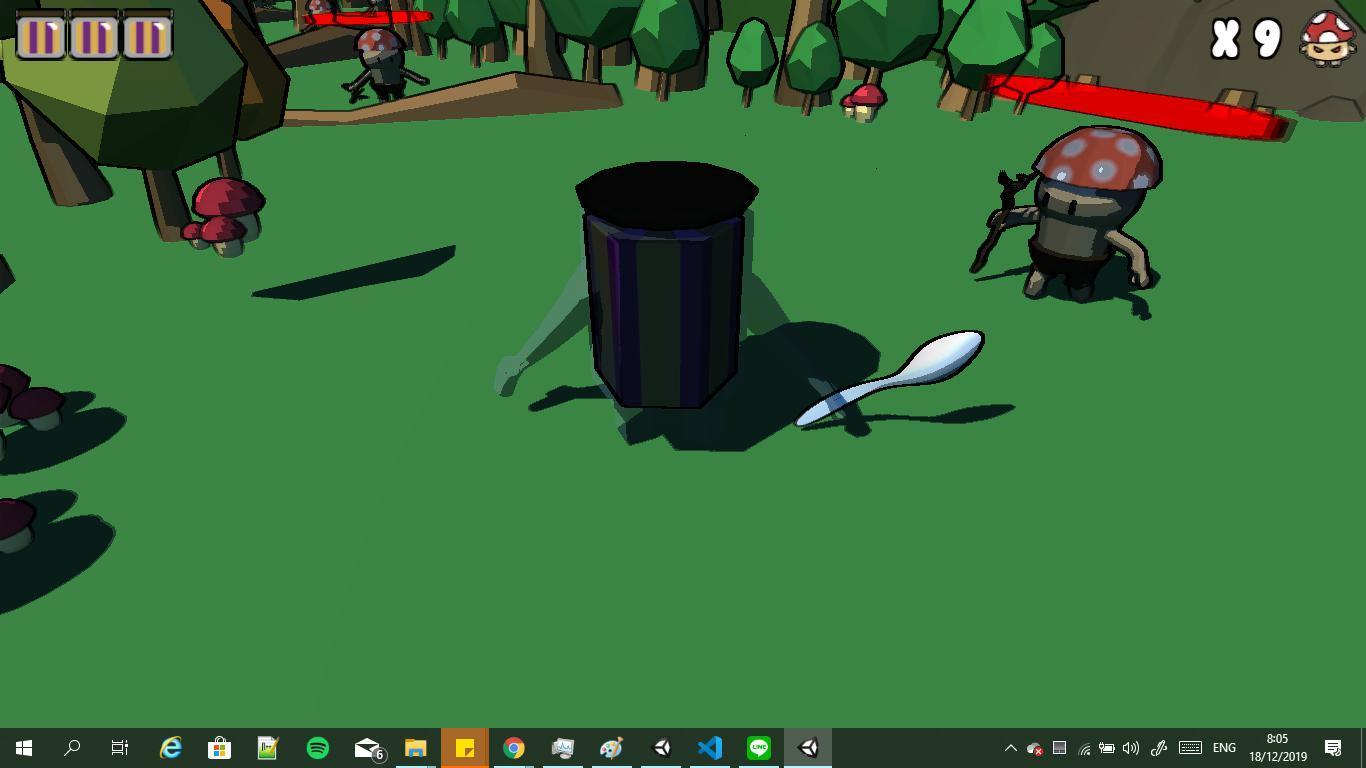
Task: Click the red health bar above the distant mushroom enemy
Action: click(x=368, y=17)
